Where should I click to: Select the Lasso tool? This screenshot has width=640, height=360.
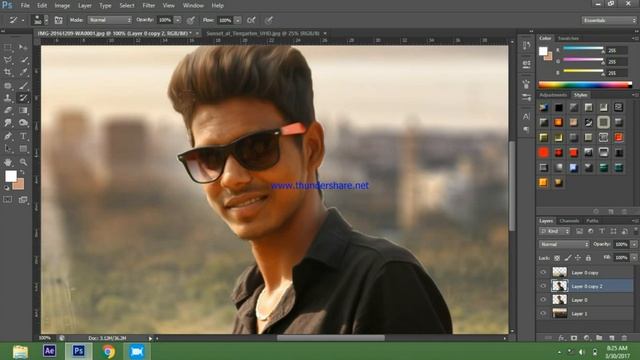pyautogui.click(x=8, y=60)
